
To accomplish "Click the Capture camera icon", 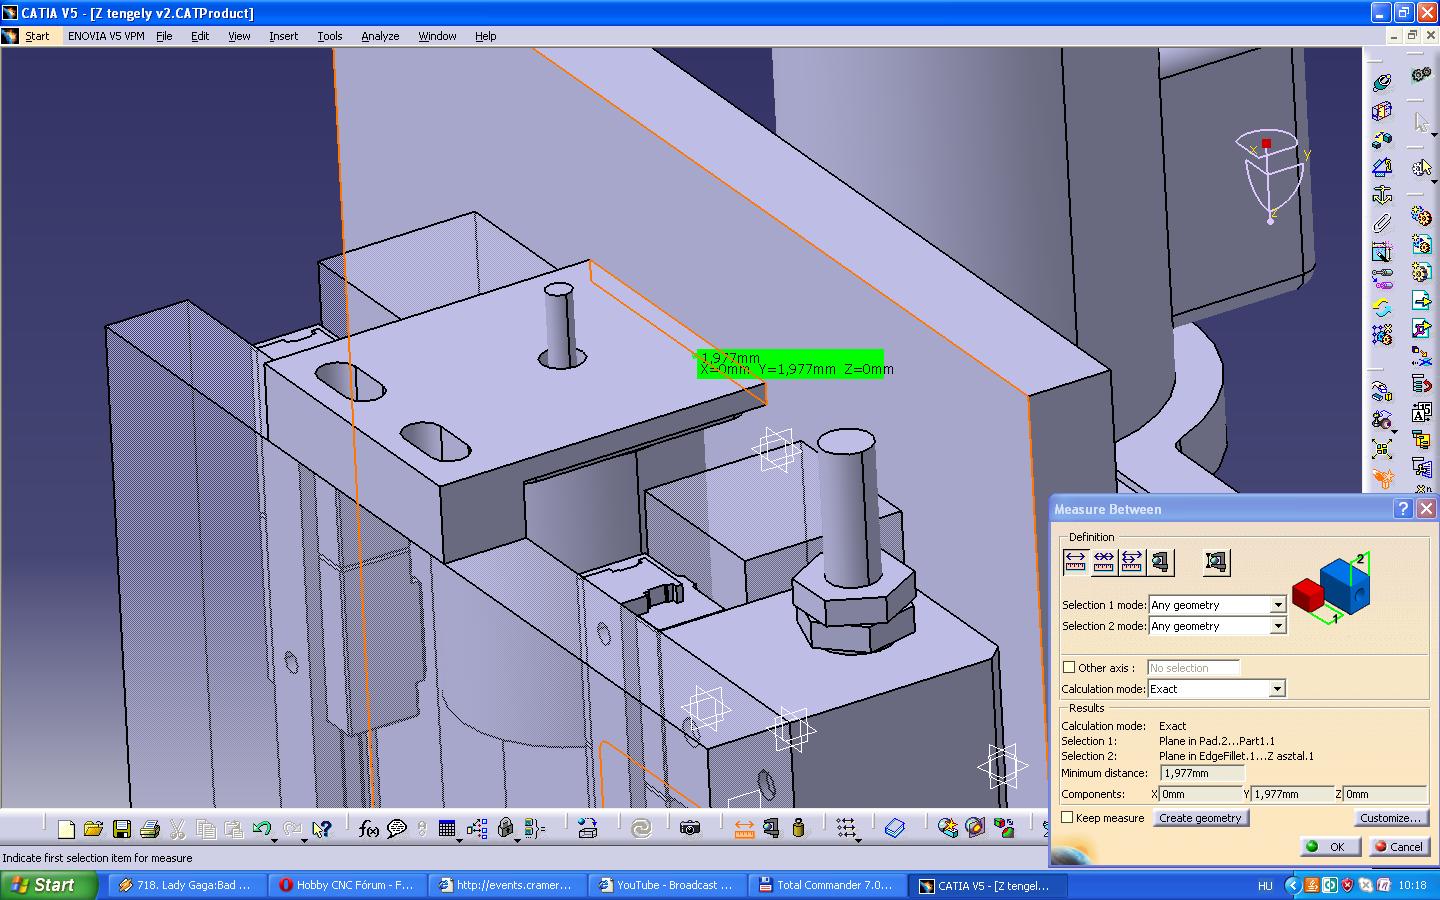I will pyautogui.click(x=689, y=828).
